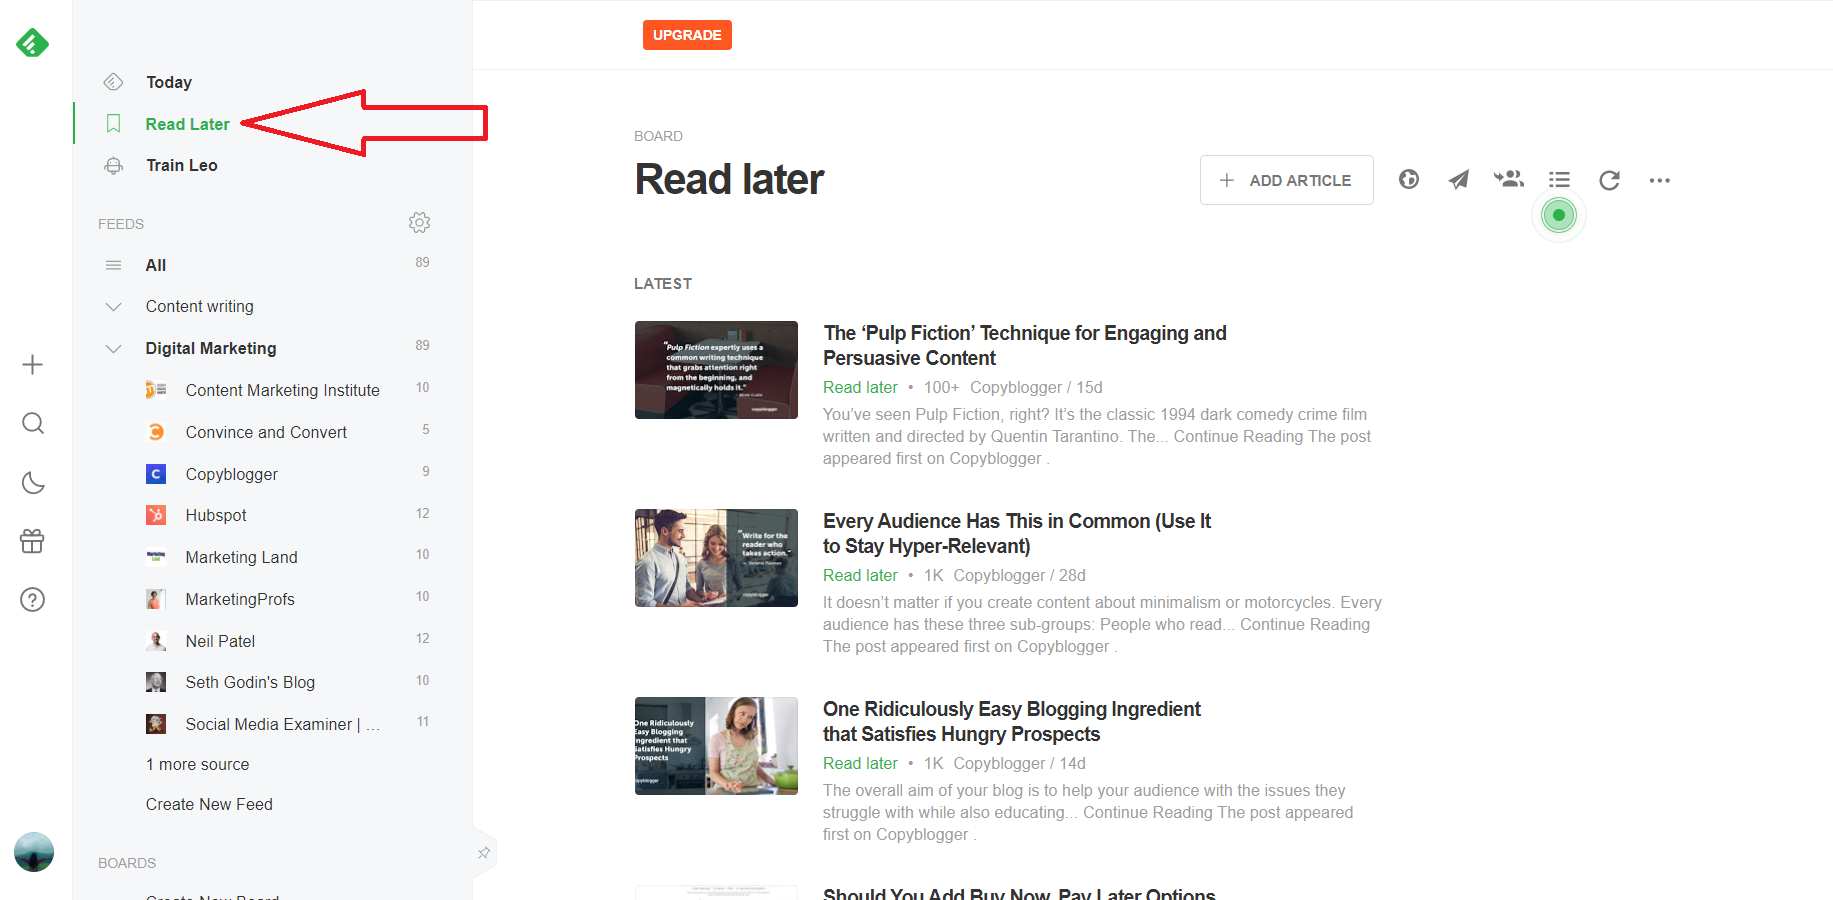This screenshot has height=900, width=1833.
Task: Collapse the Digital Marketing folder chevron
Action: click(x=114, y=349)
